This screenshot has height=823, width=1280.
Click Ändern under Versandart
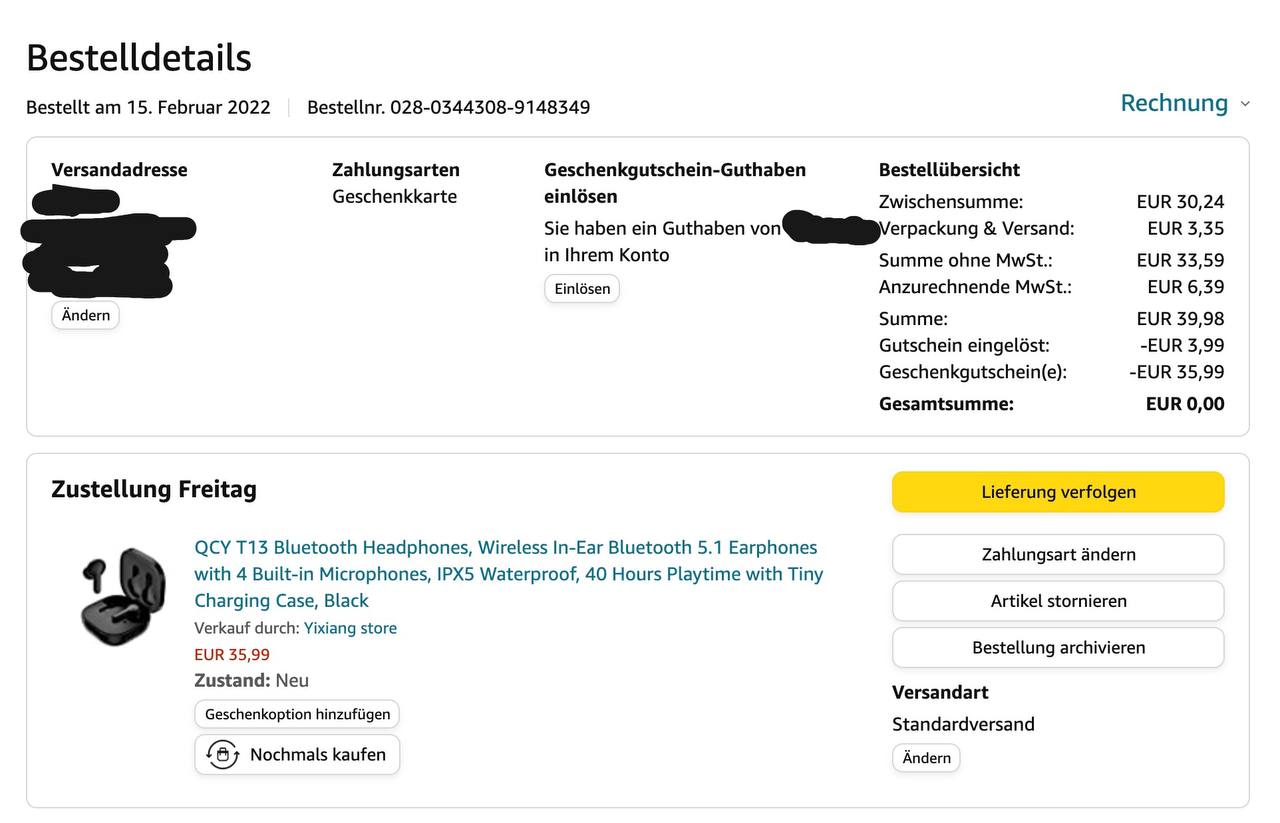[926, 758]
